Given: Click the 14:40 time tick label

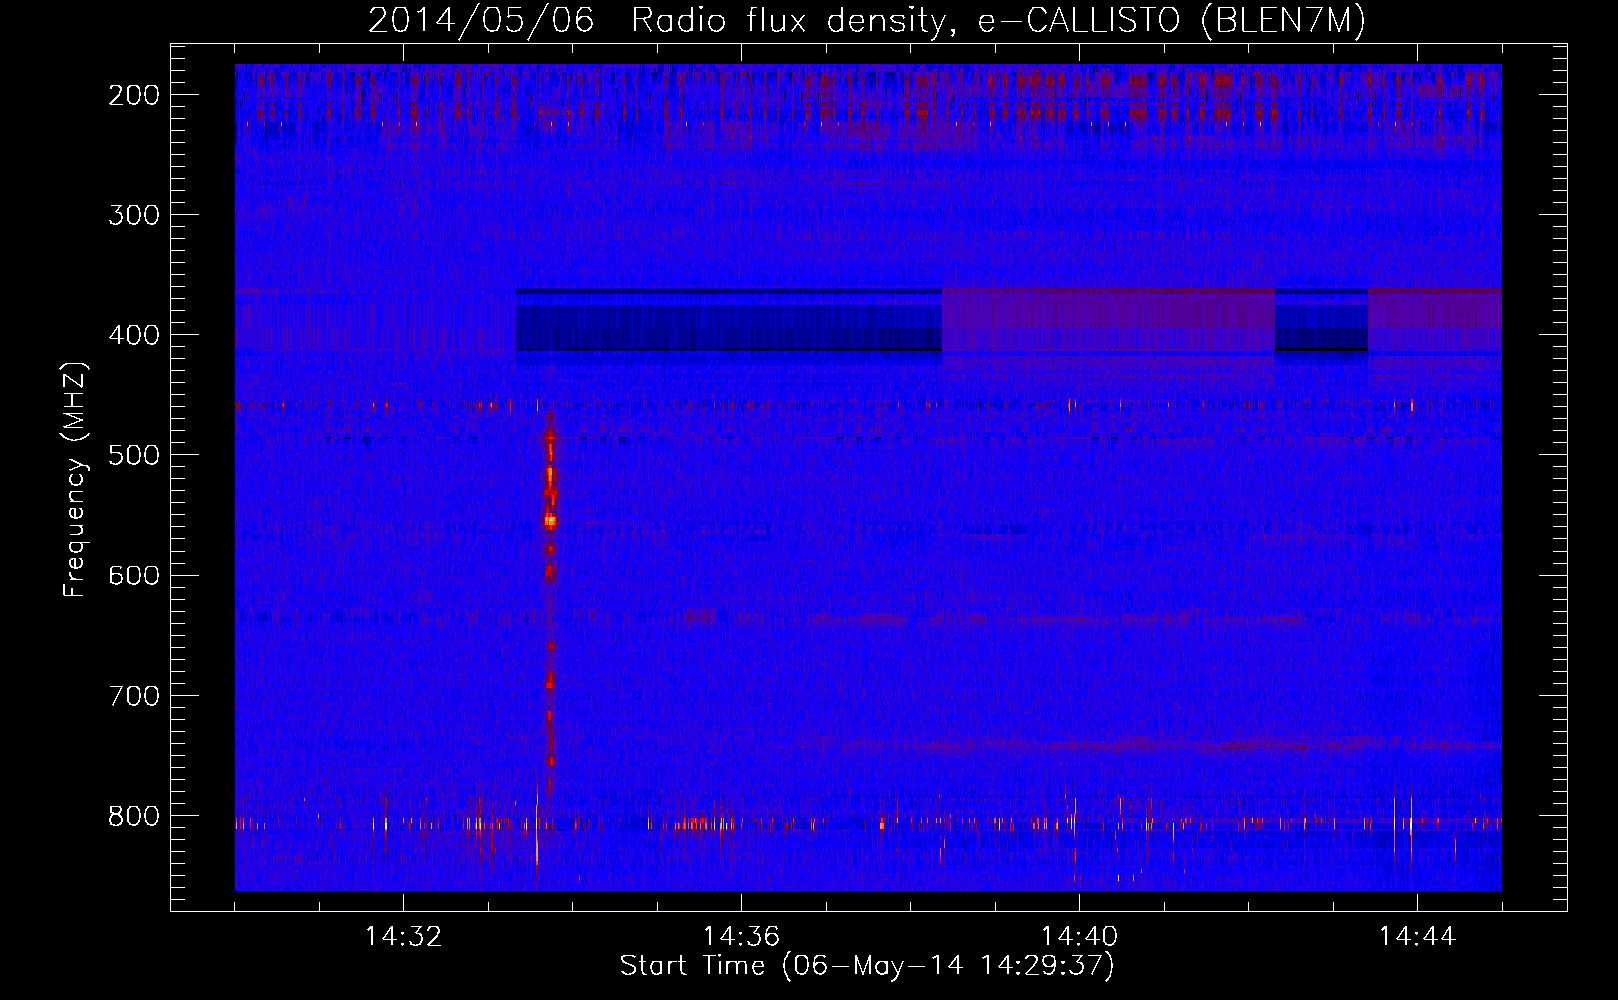Looking at the screenshot, I should [1079, 937].
